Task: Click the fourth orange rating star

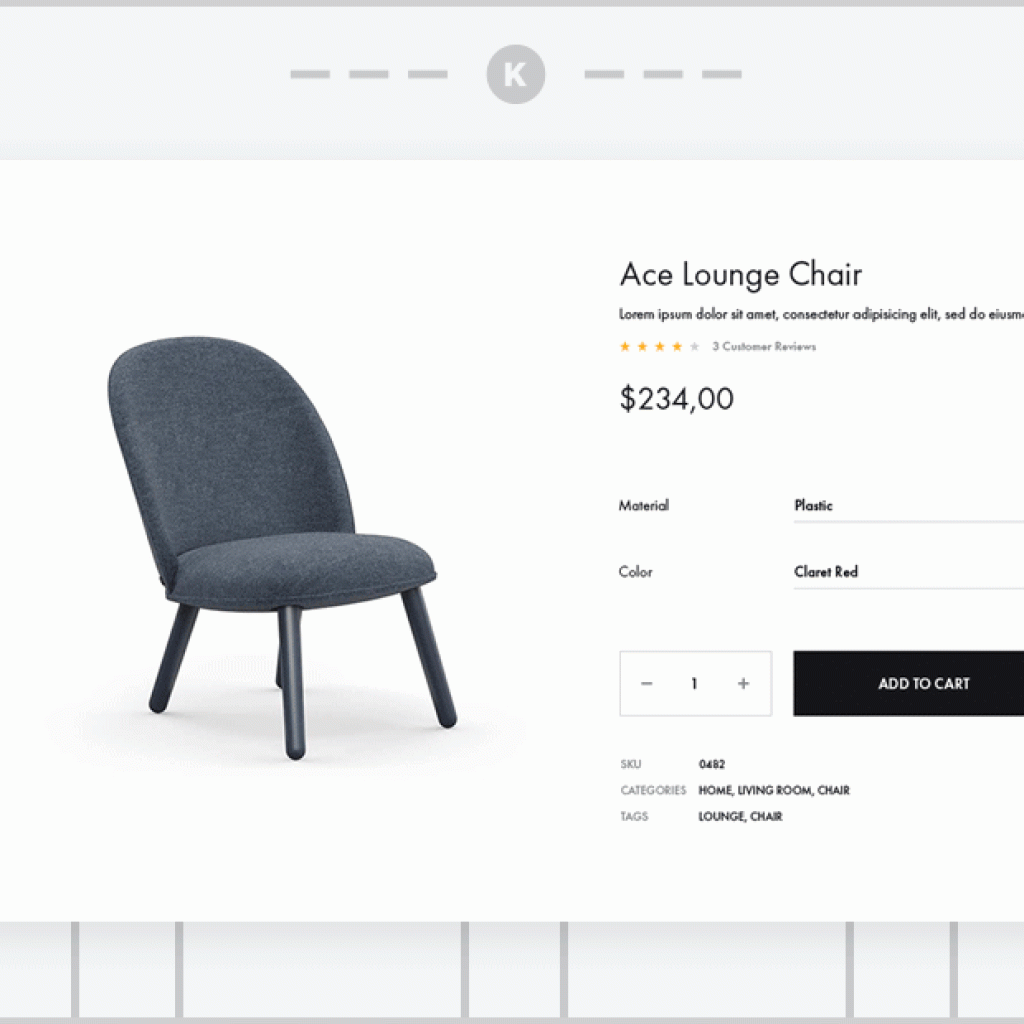Action: click(677, 346)
